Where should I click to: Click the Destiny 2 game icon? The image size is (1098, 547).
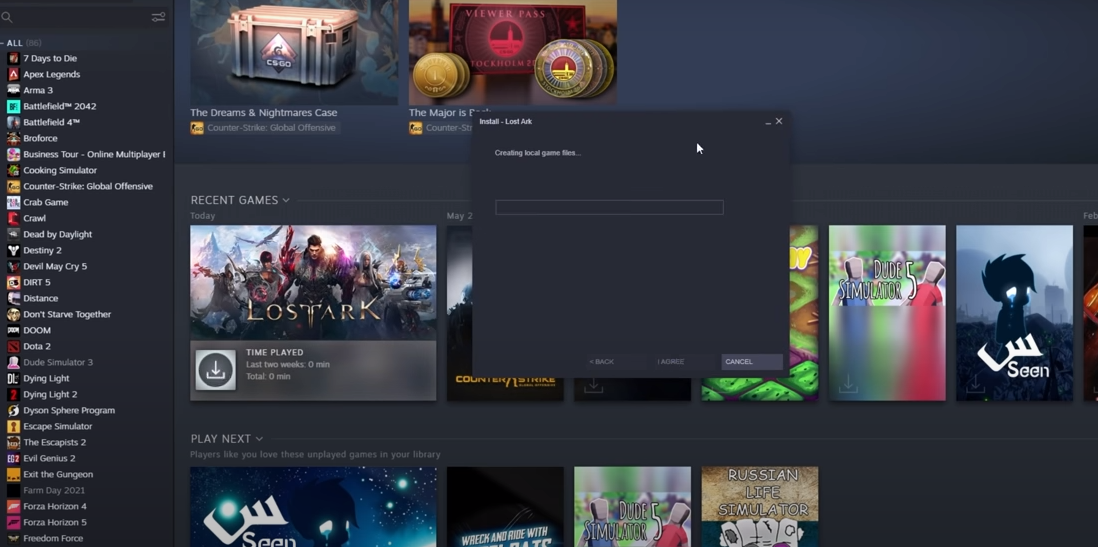(13, 250)
